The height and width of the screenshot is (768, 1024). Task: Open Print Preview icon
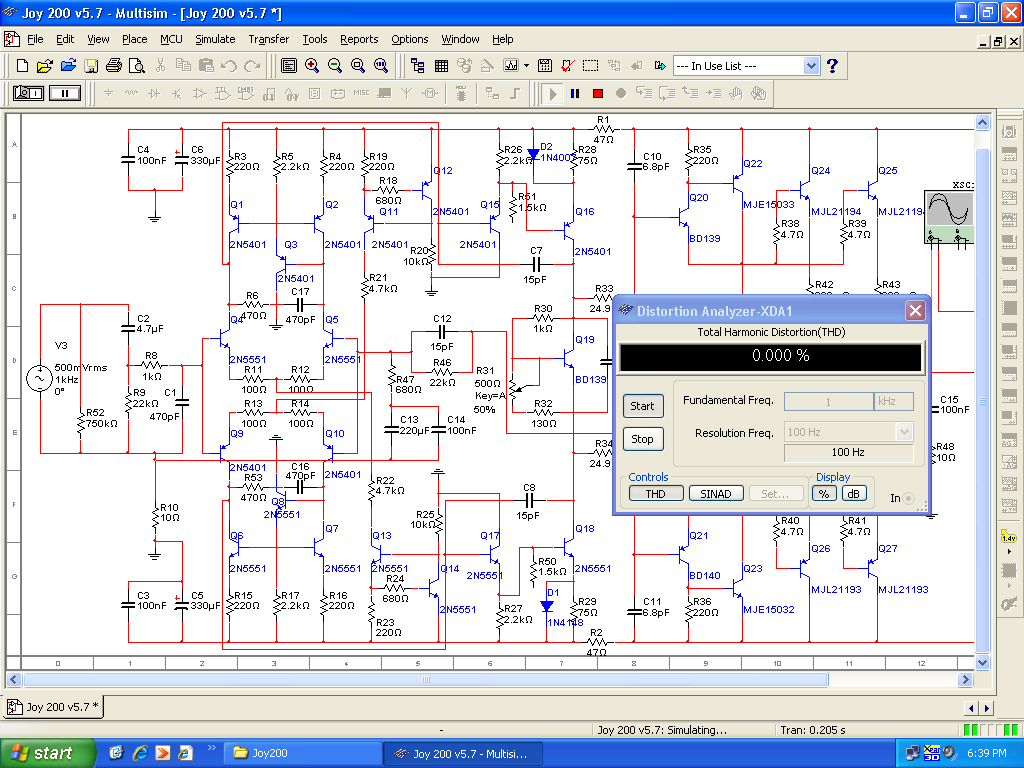tap(136, 66)
